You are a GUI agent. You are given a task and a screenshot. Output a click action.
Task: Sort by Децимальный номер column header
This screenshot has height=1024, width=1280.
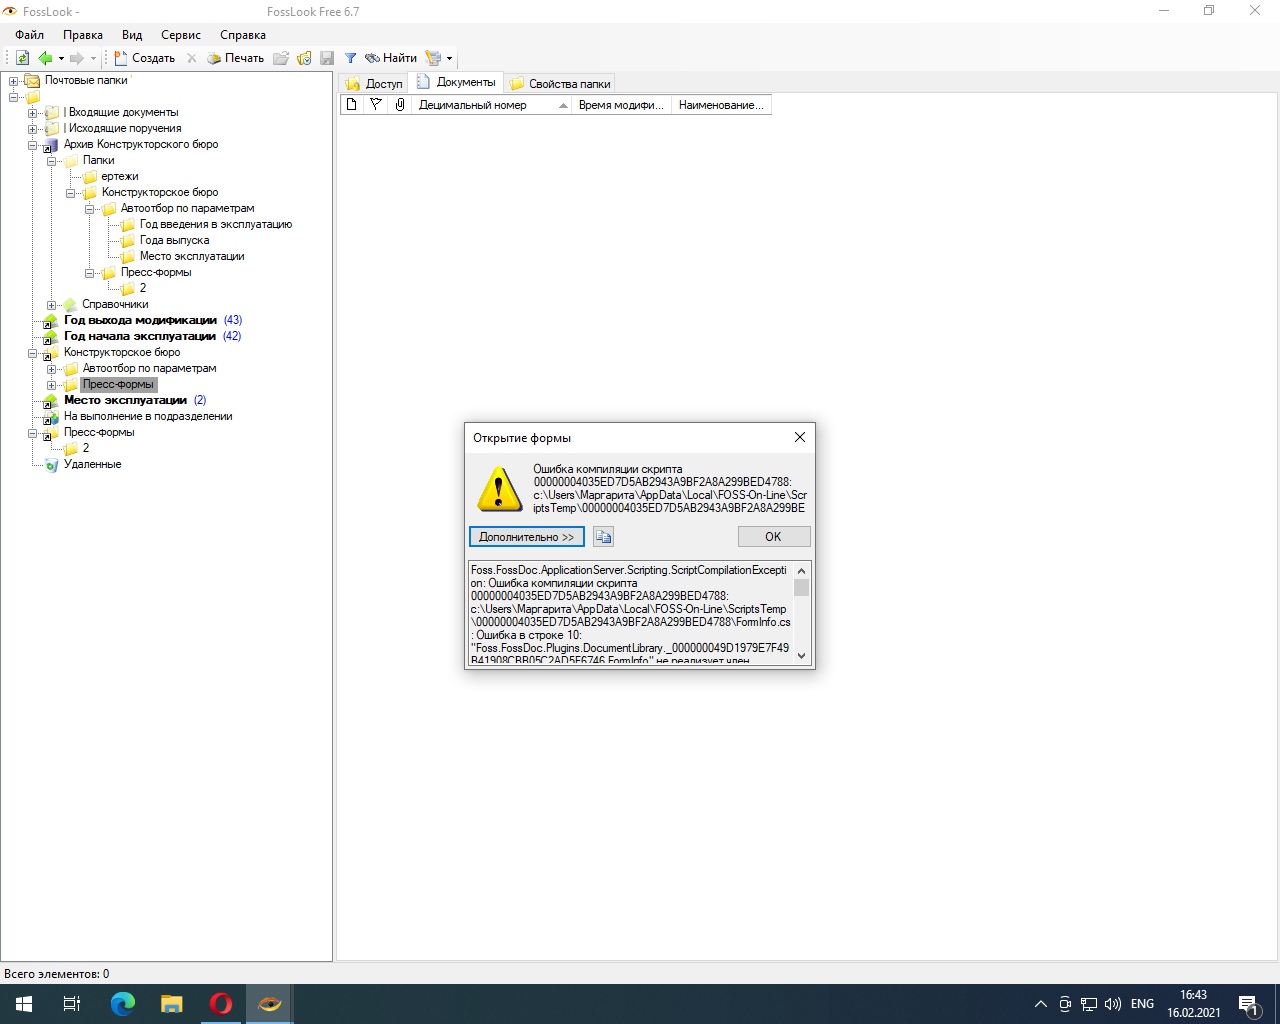[490, 105]
